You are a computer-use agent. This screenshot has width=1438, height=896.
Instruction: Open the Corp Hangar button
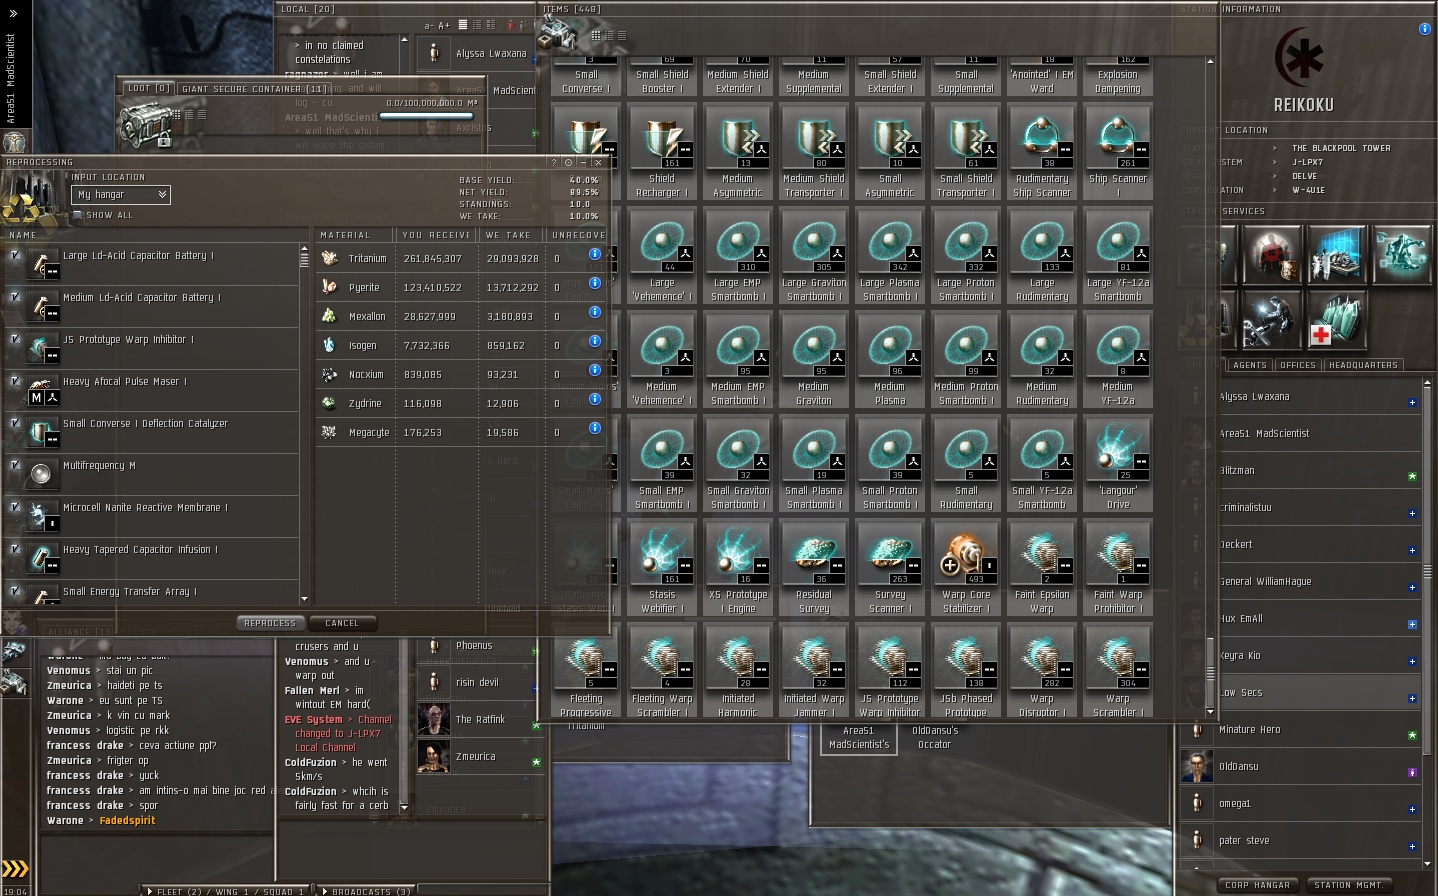pos(1258,885)
